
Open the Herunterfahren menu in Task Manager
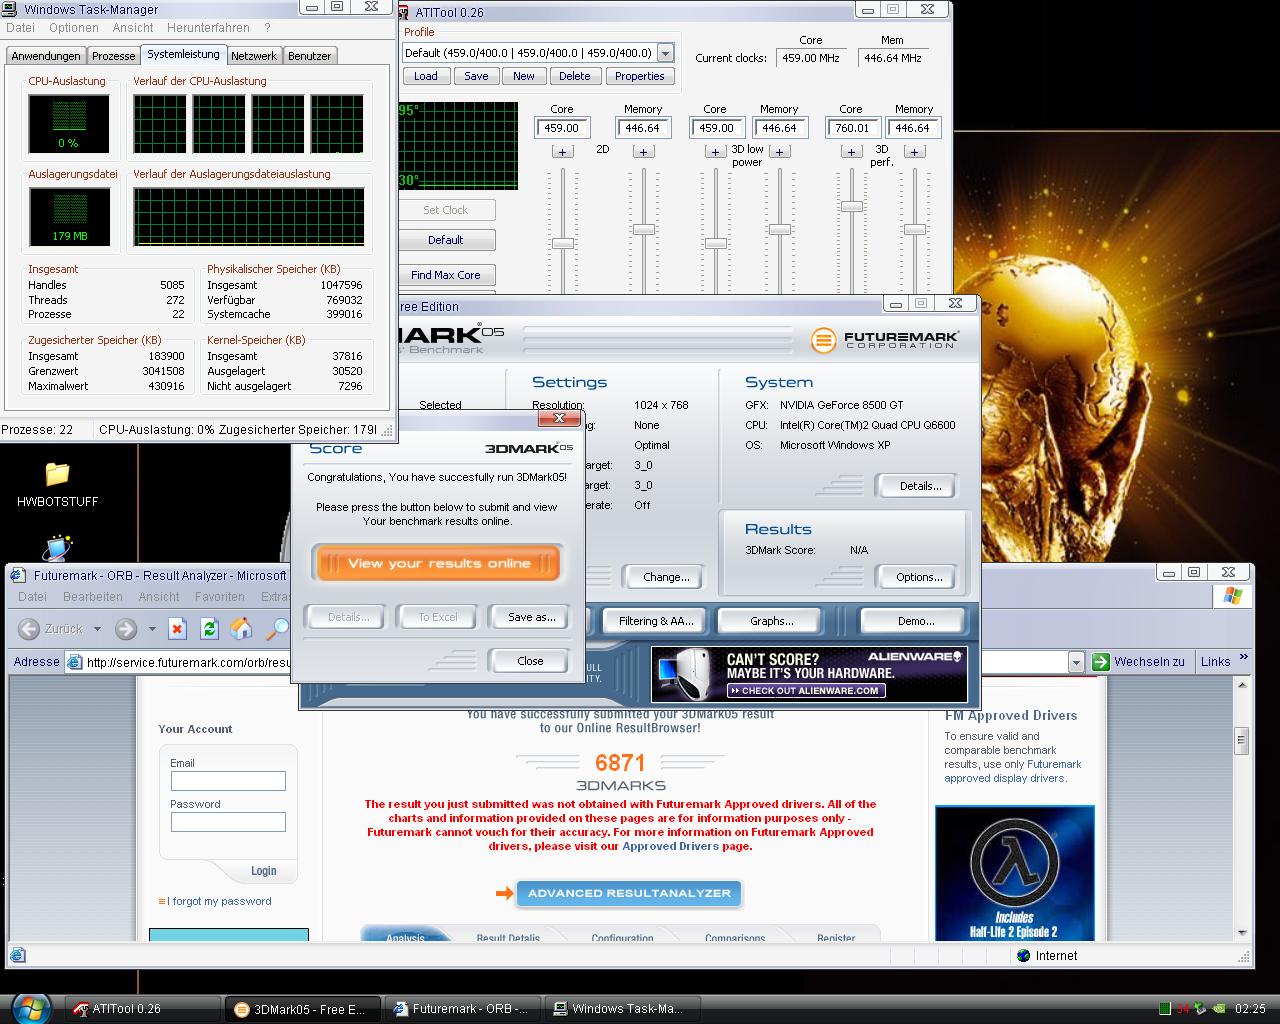(209, 28)
